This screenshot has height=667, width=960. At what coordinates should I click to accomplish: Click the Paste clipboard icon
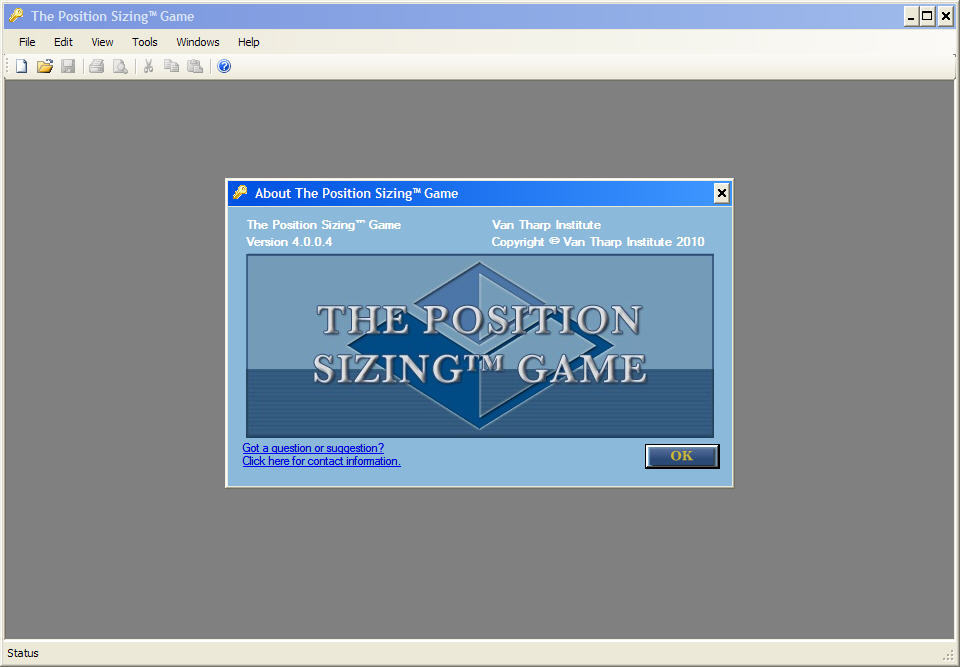coord(195,66)
